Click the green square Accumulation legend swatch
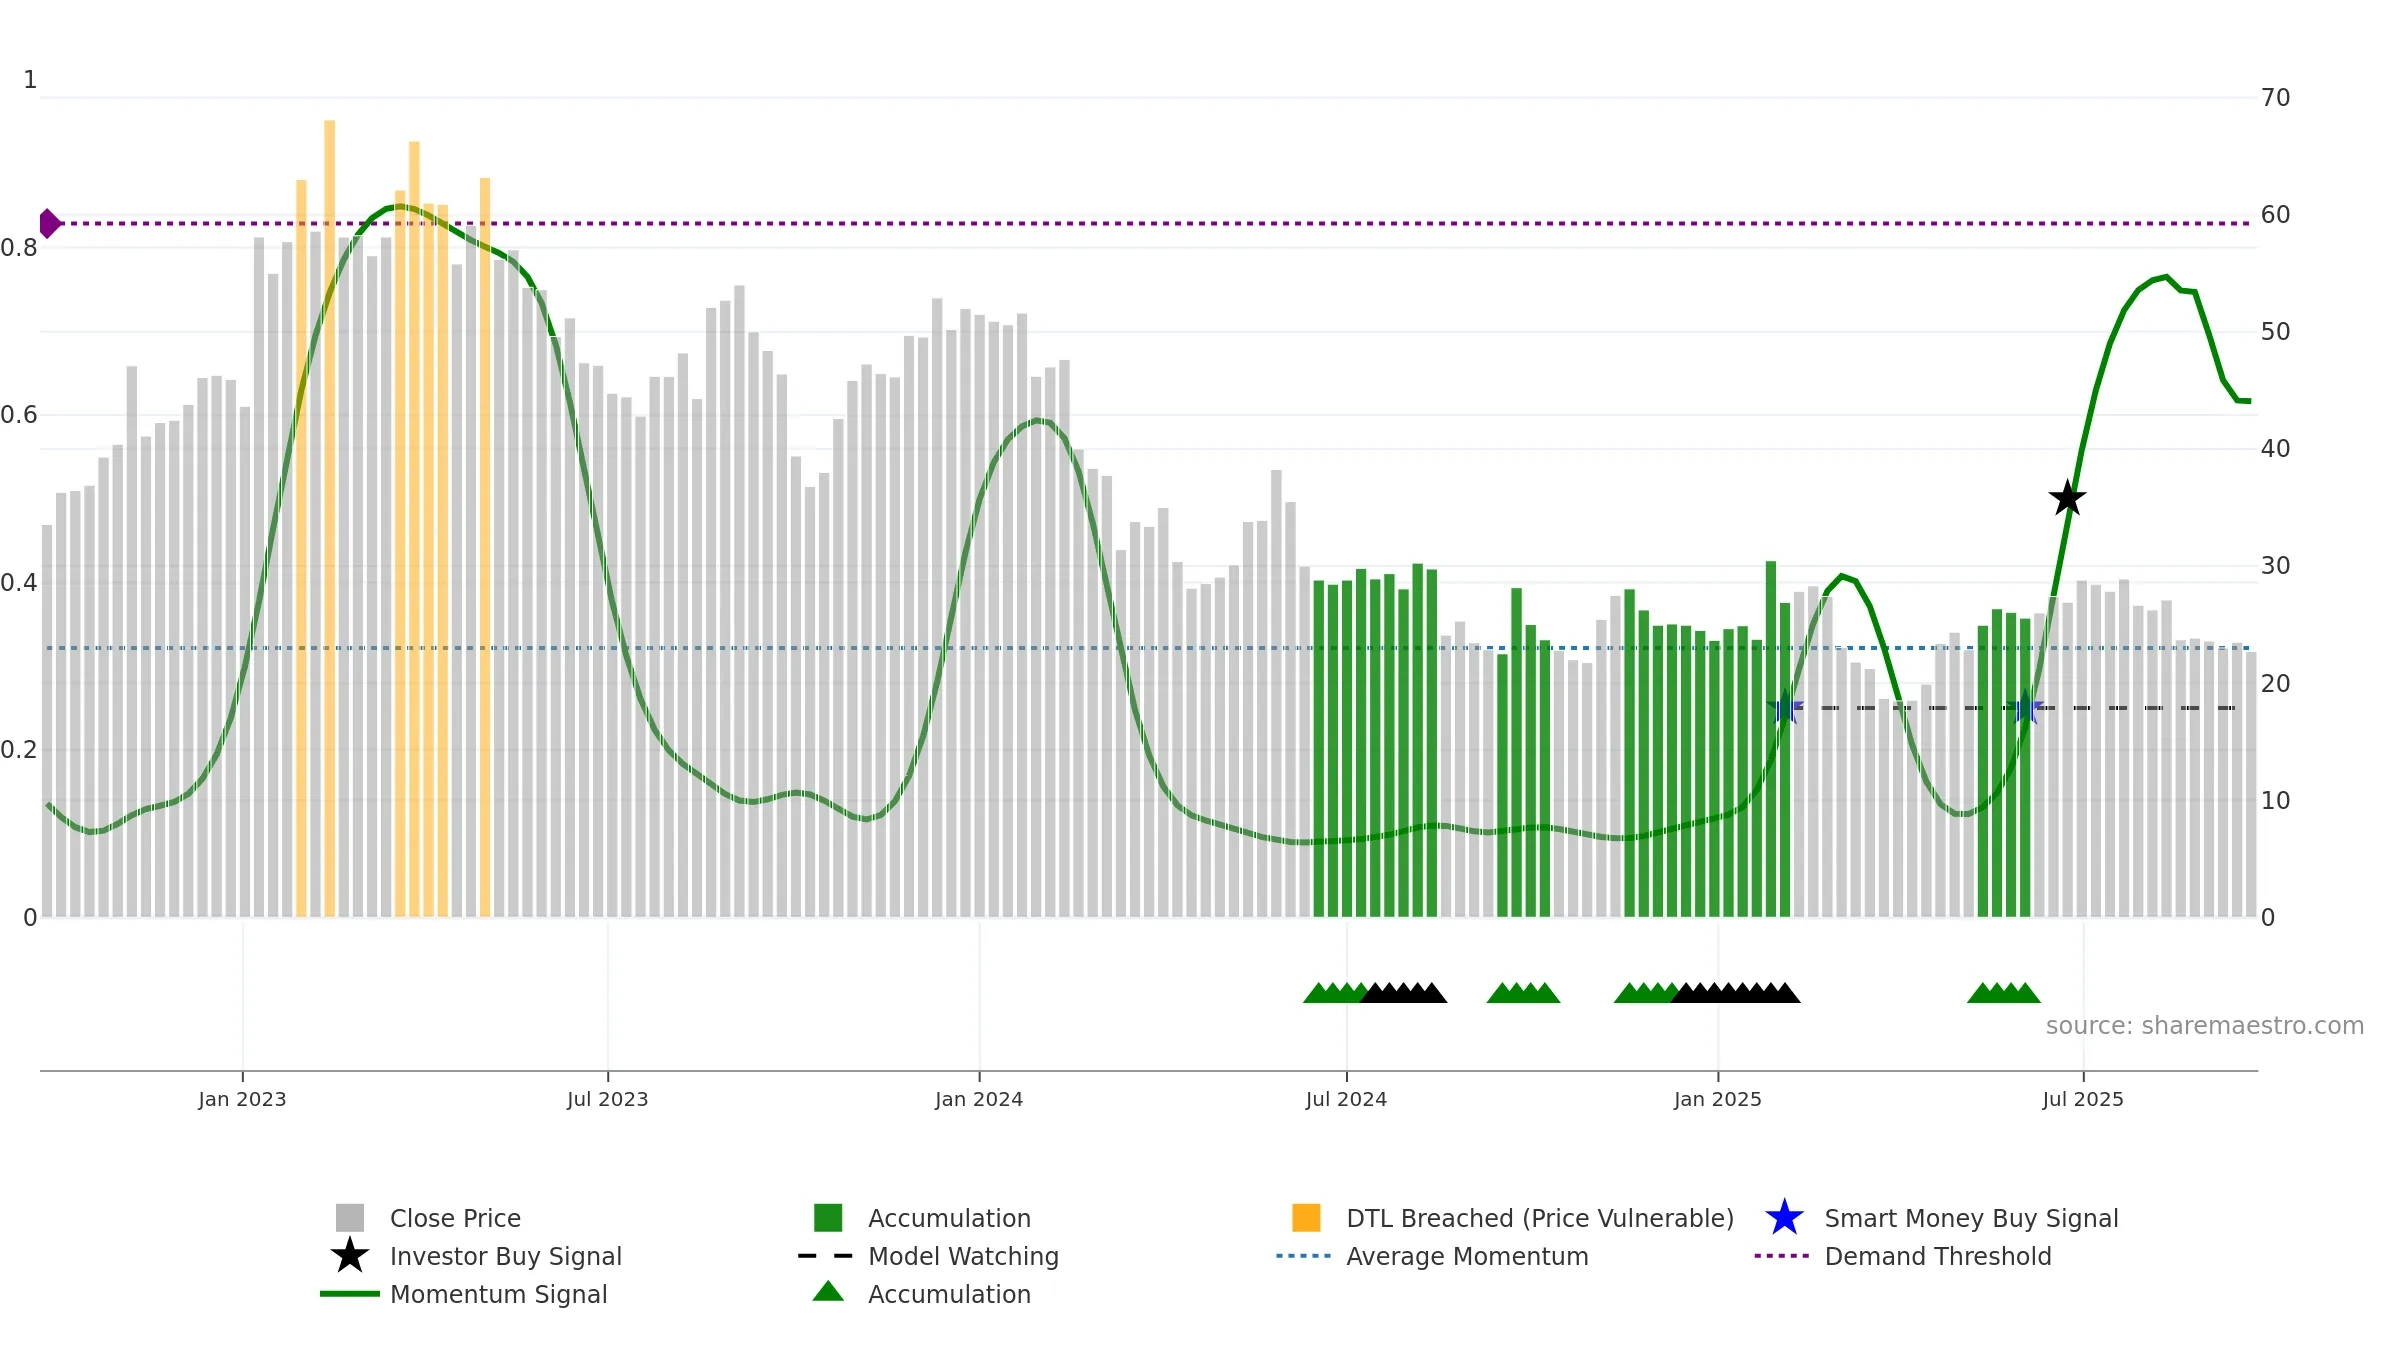The image size is (2400, 1350). click(828, 1218)
